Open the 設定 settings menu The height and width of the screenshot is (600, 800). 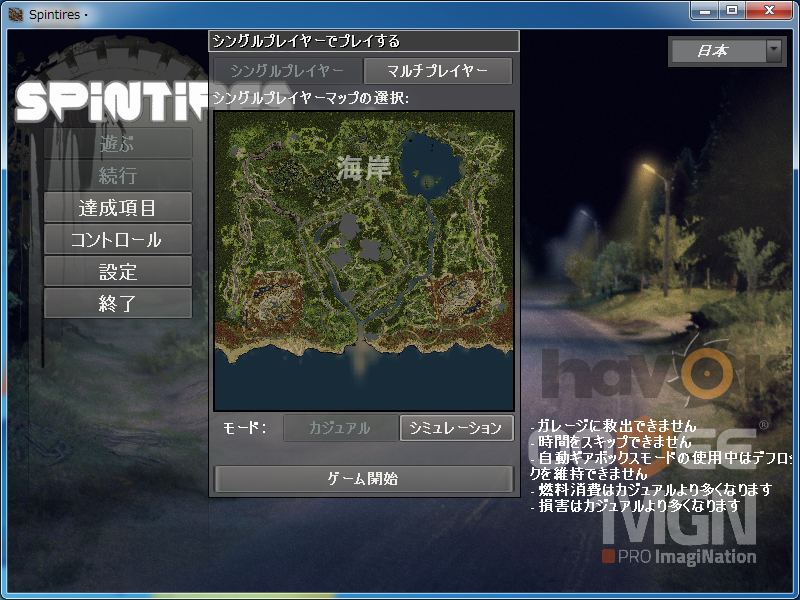118,271
